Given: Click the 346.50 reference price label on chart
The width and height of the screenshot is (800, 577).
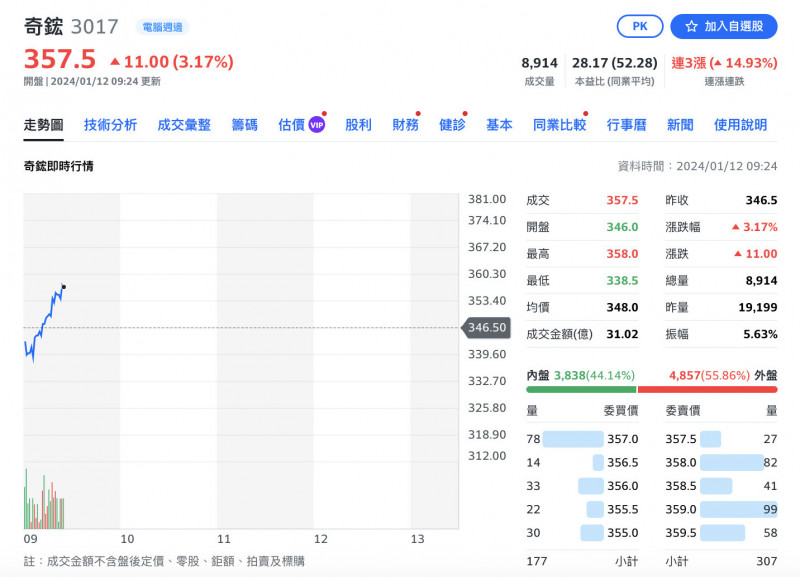Looking at the screenshot, I should coord(486,328).
